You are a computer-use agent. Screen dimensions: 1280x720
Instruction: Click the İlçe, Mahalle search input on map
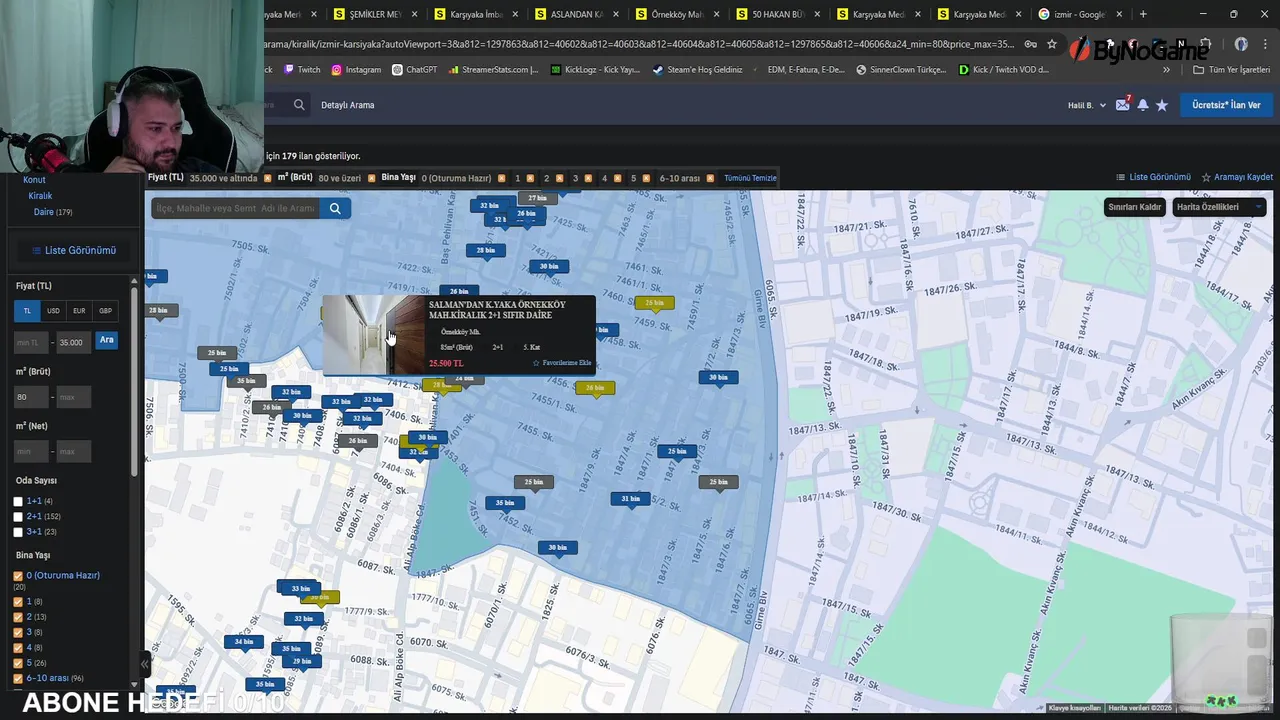[x=235, y=208]
